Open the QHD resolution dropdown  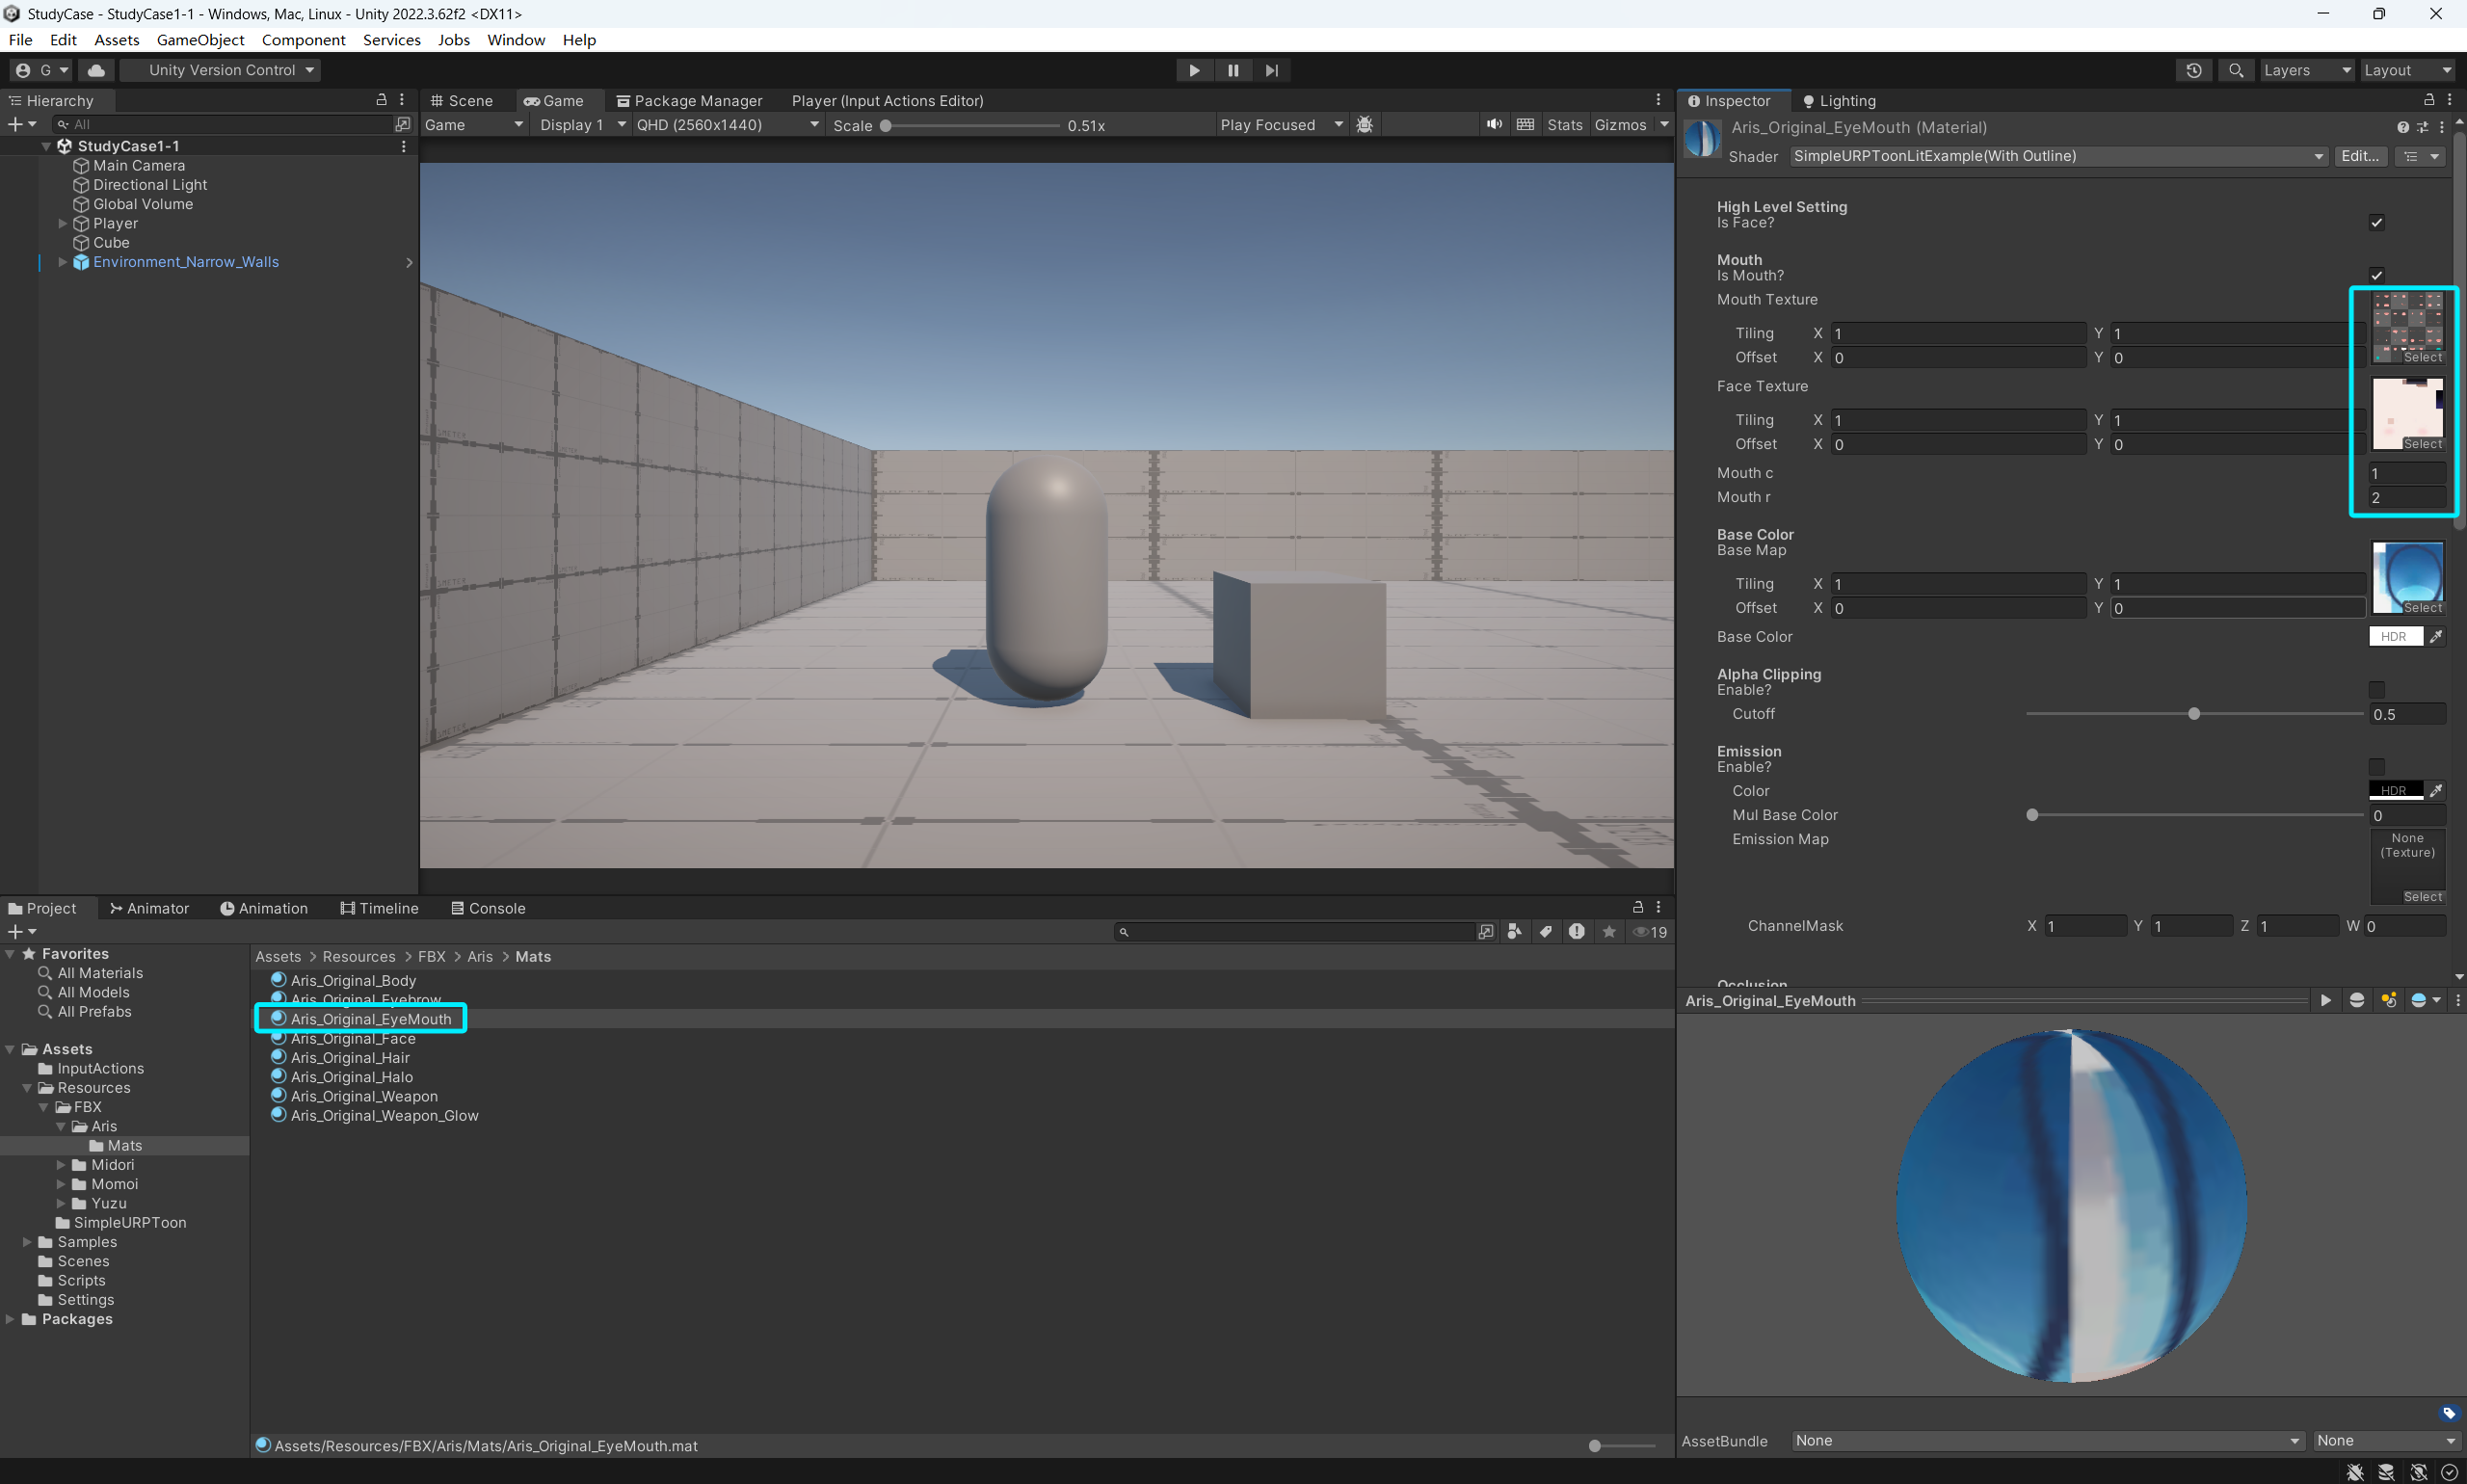tap(728, 125)
